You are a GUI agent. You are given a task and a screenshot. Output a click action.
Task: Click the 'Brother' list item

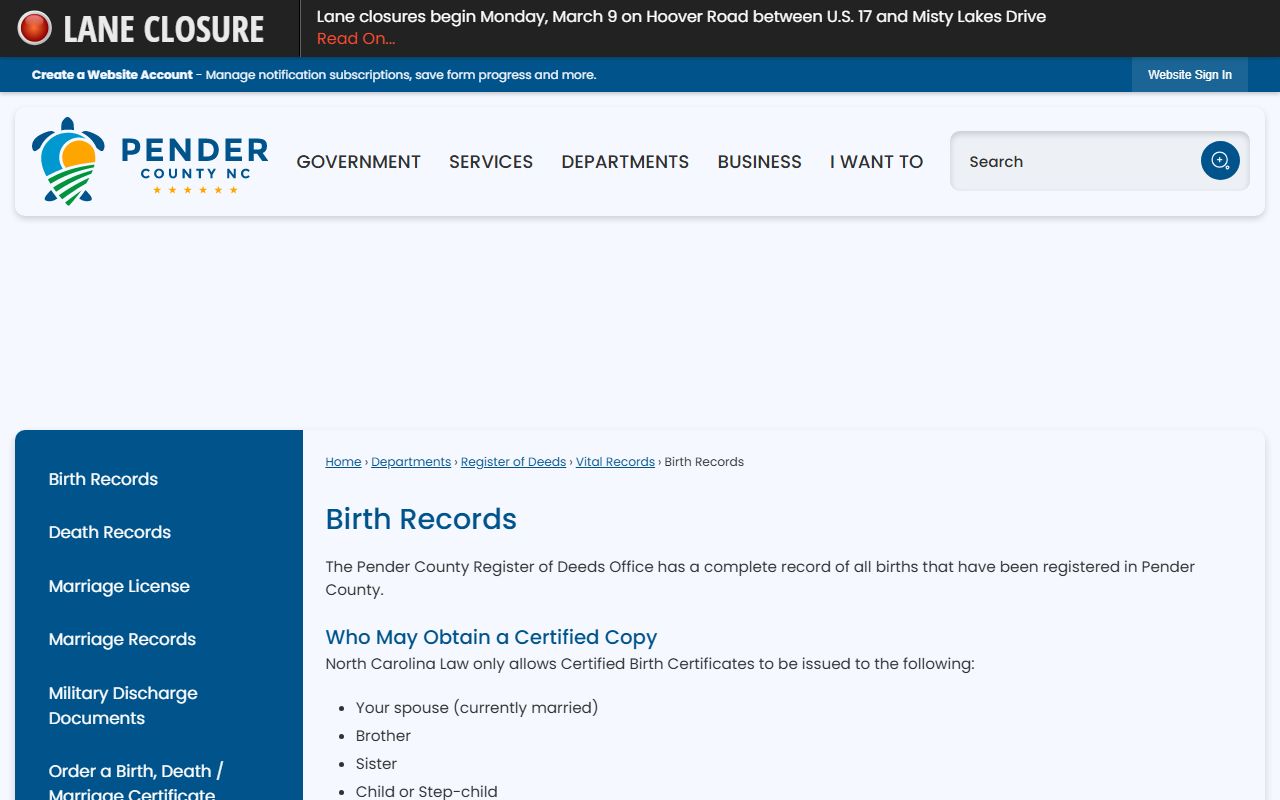click(383, 736)
